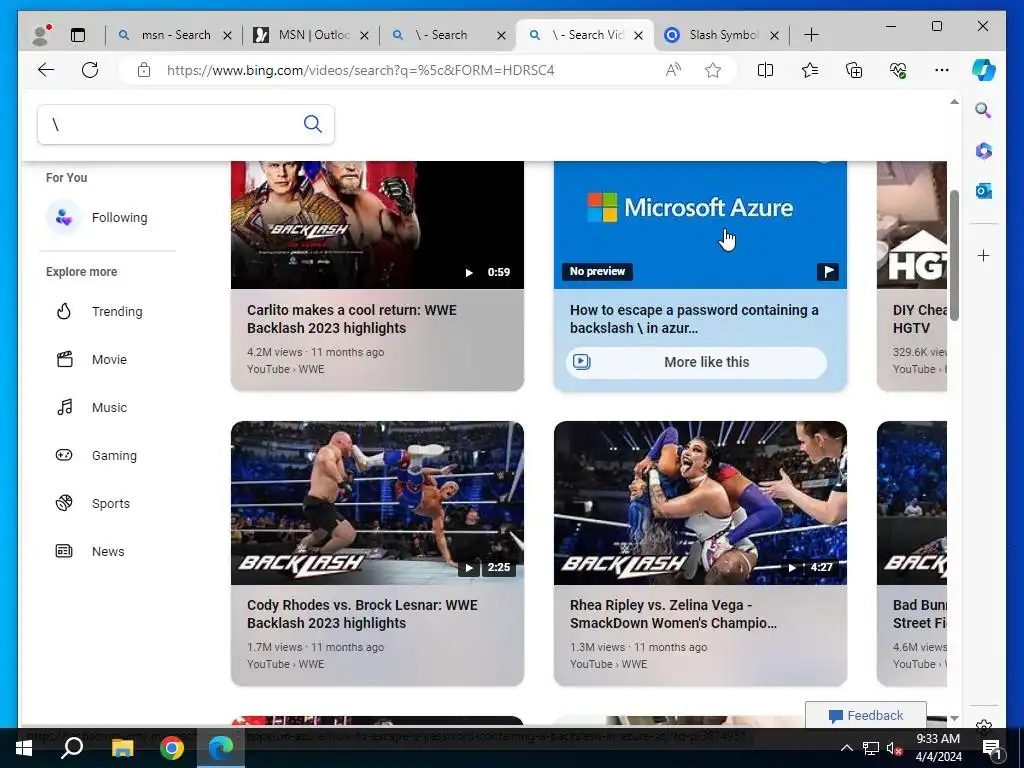Click the Bing video search input field

click(x=170, y=124)
